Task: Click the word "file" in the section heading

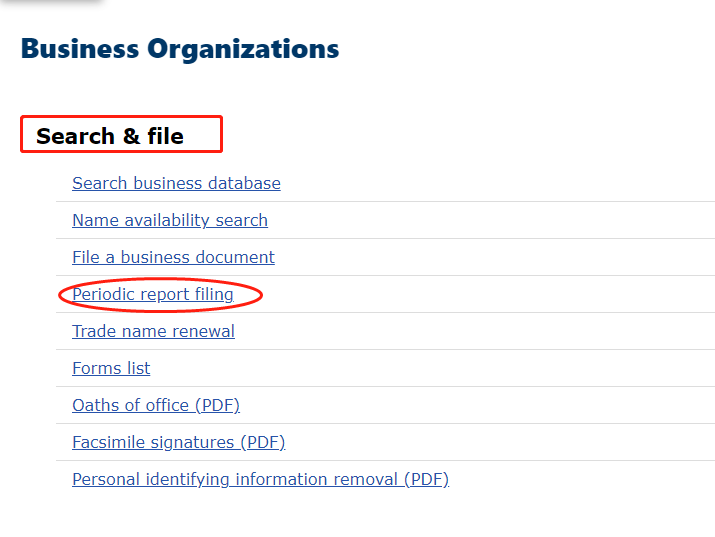Action: (166, 136)
